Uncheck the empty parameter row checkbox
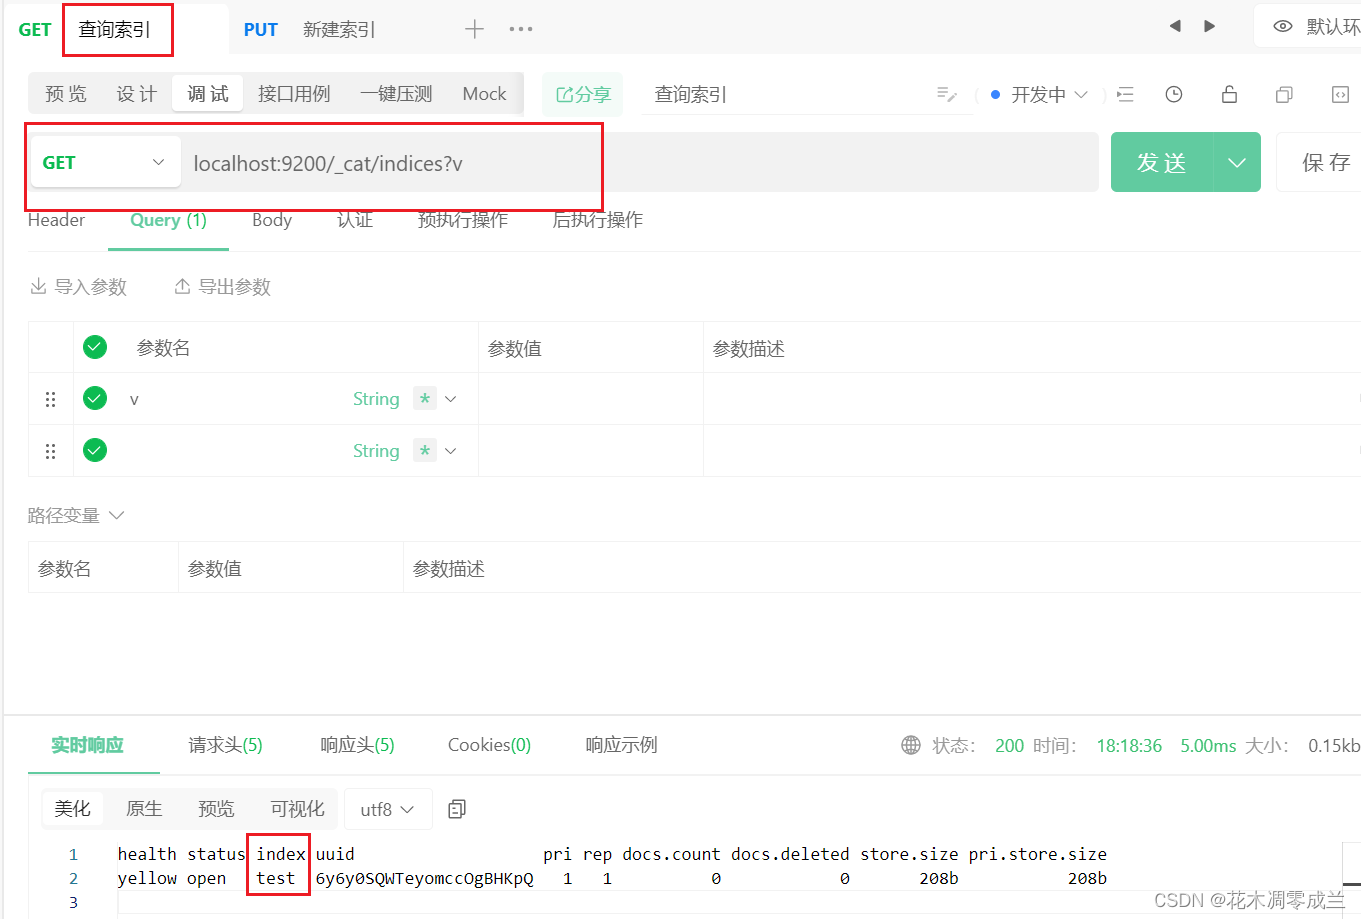 (x=95, y=450)
